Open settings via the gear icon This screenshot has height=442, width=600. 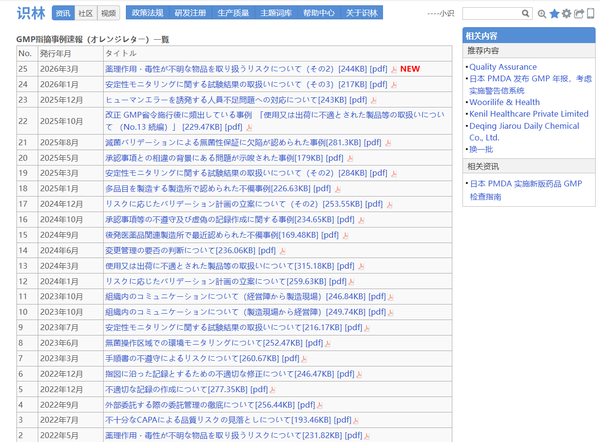tap(567, 14)
